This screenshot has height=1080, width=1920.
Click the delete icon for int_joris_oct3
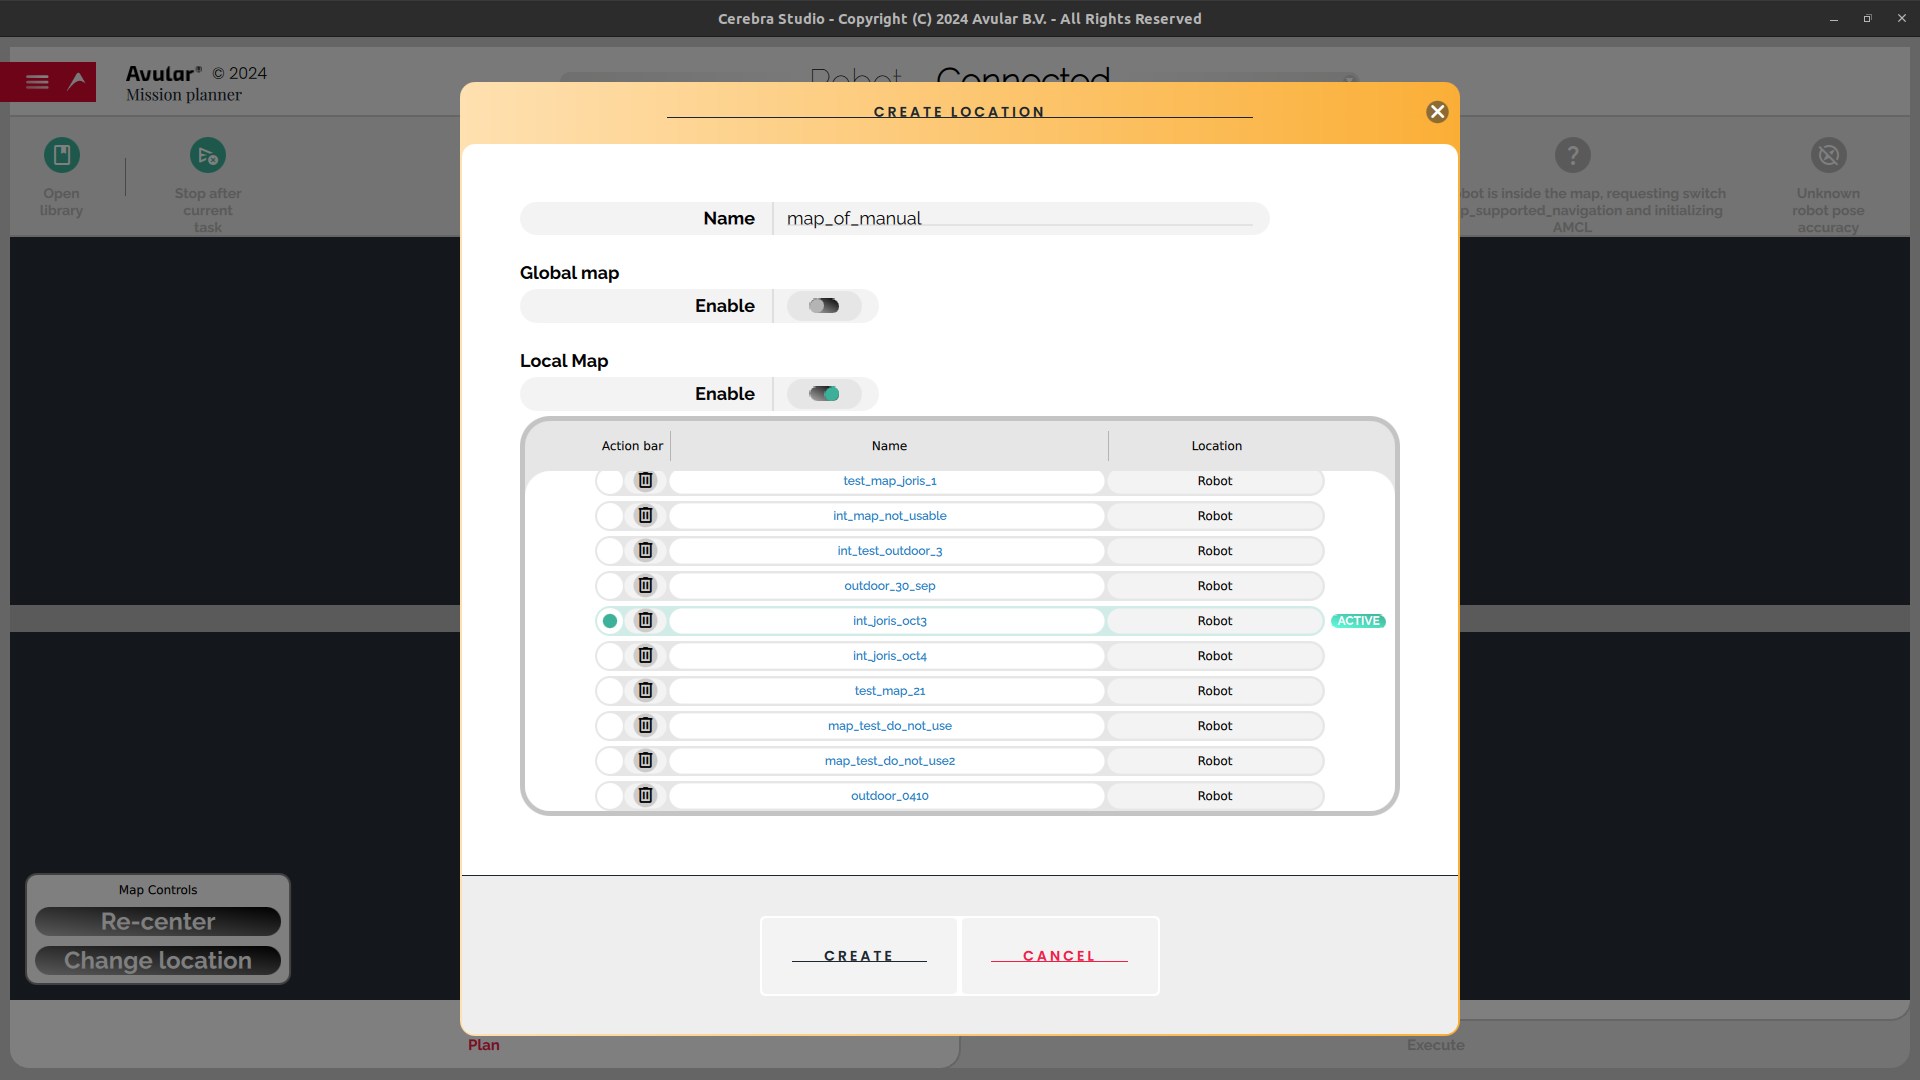click(x=645, y=620)
